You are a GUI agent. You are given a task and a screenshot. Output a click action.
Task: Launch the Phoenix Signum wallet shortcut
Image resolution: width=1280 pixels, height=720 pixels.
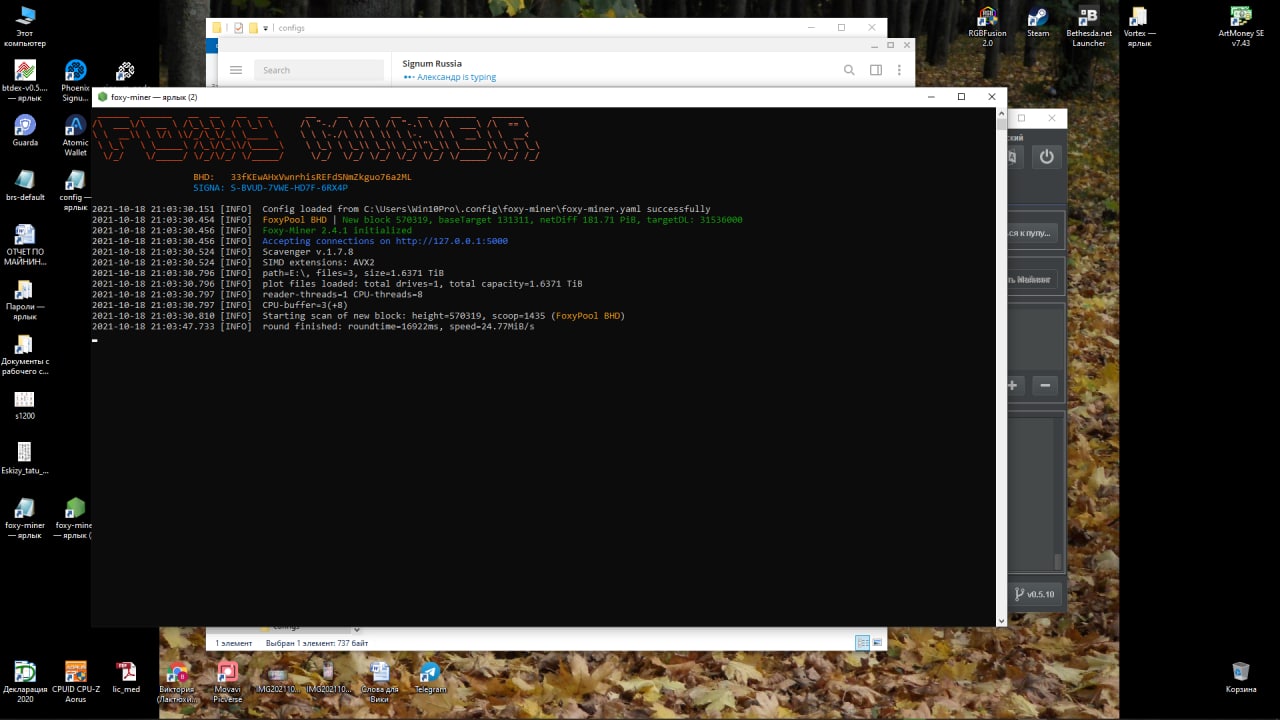(75, 81)
